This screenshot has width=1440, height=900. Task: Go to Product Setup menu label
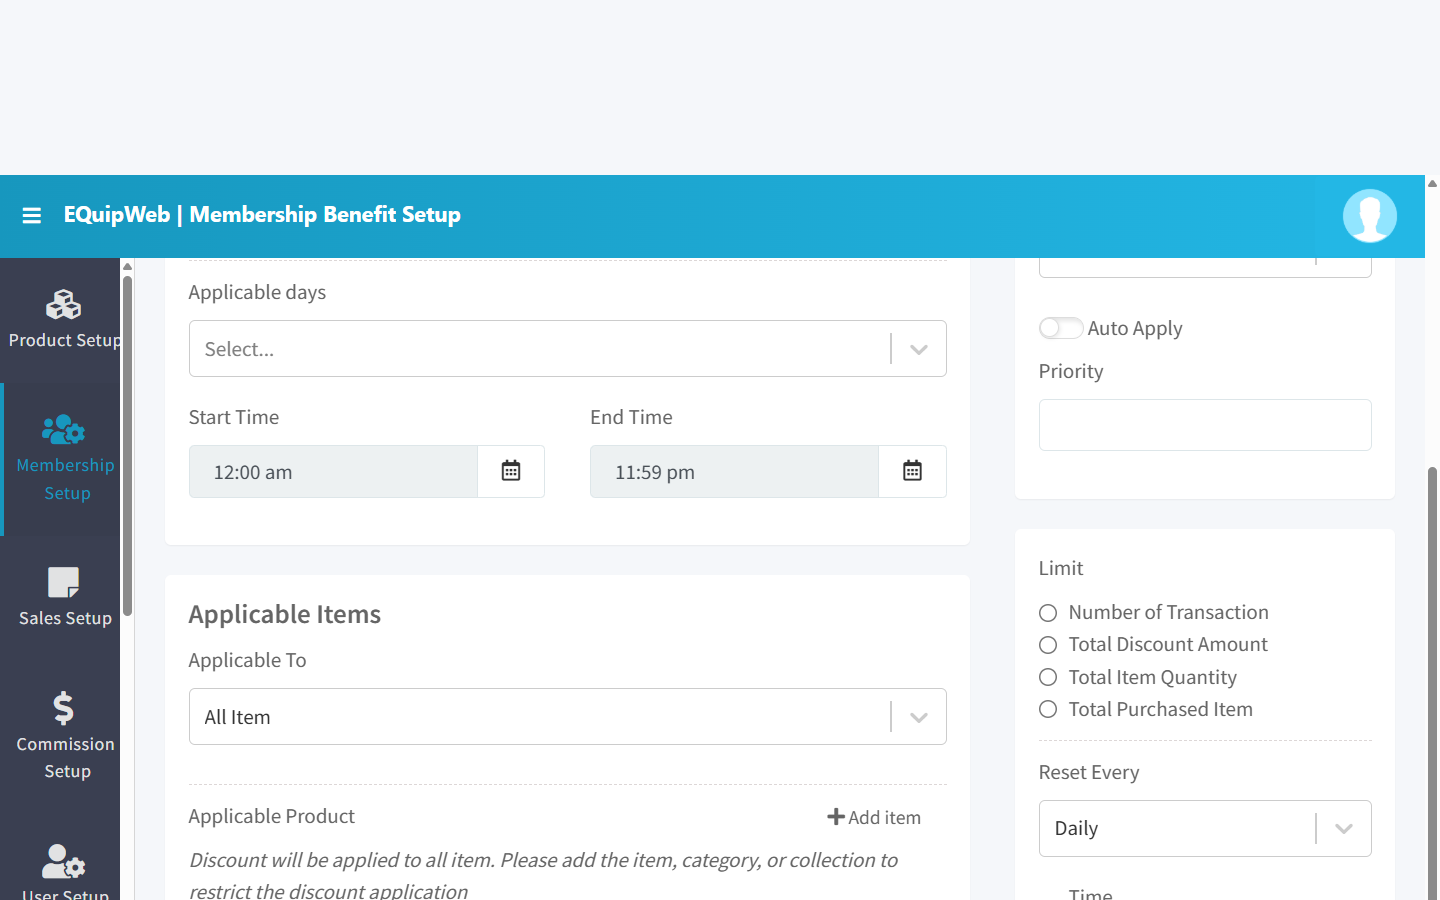65,340
